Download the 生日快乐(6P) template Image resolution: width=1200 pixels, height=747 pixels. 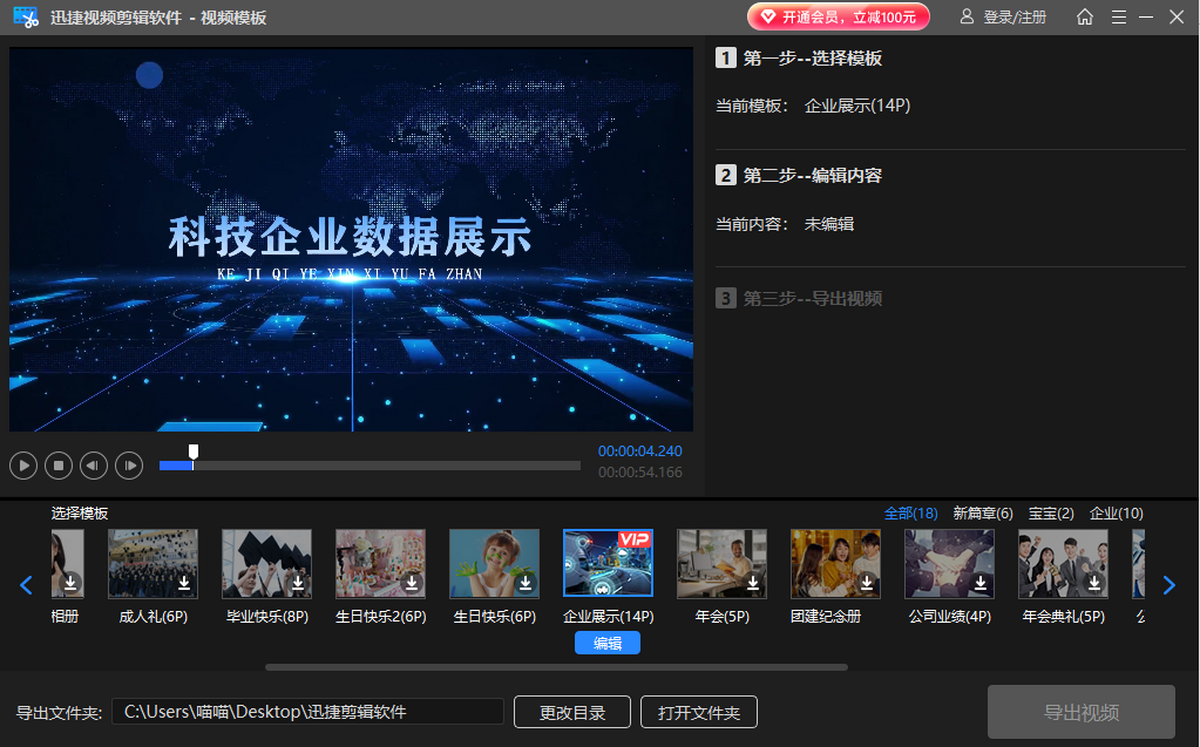coord(526,583)
